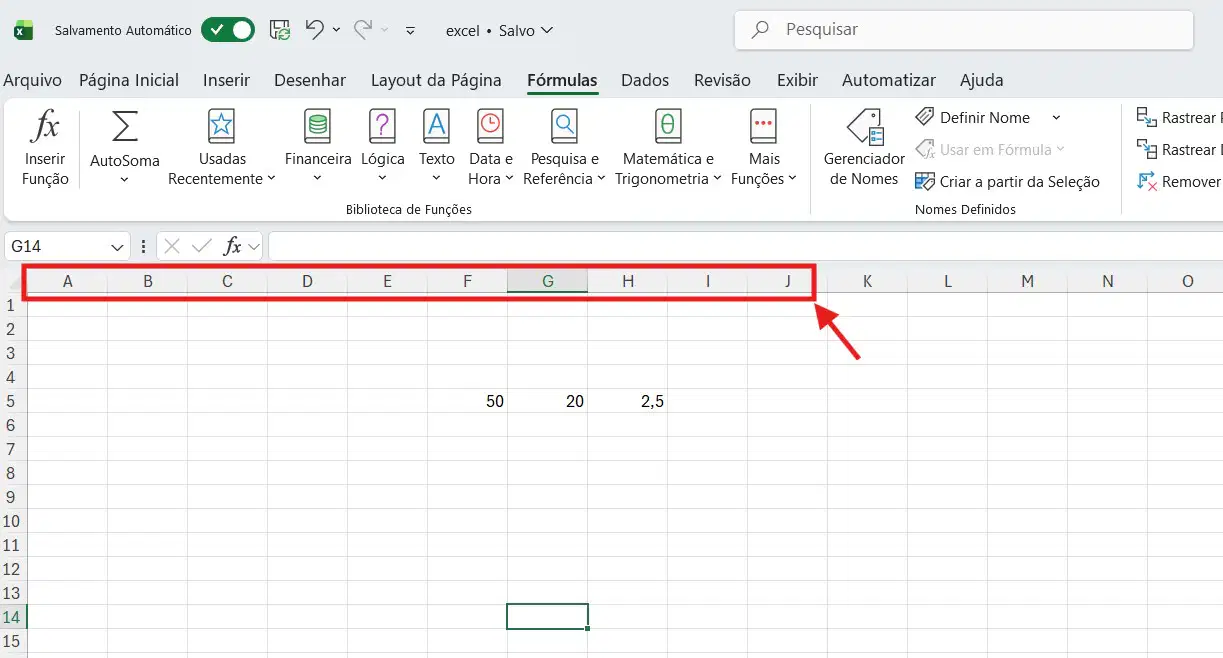This screenshot has height=658, width=1223.
Task: Open the Texto functions library
Action: pos(436,148)
